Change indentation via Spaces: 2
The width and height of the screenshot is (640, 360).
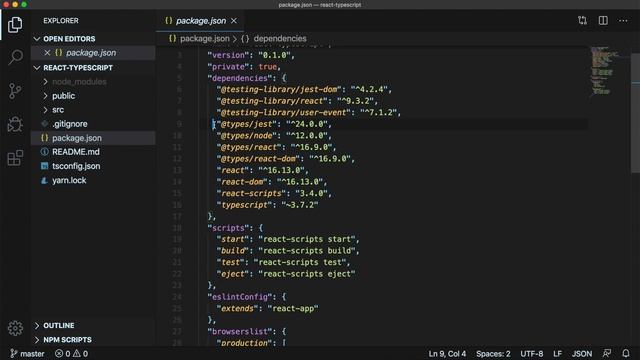pos(493,353)
